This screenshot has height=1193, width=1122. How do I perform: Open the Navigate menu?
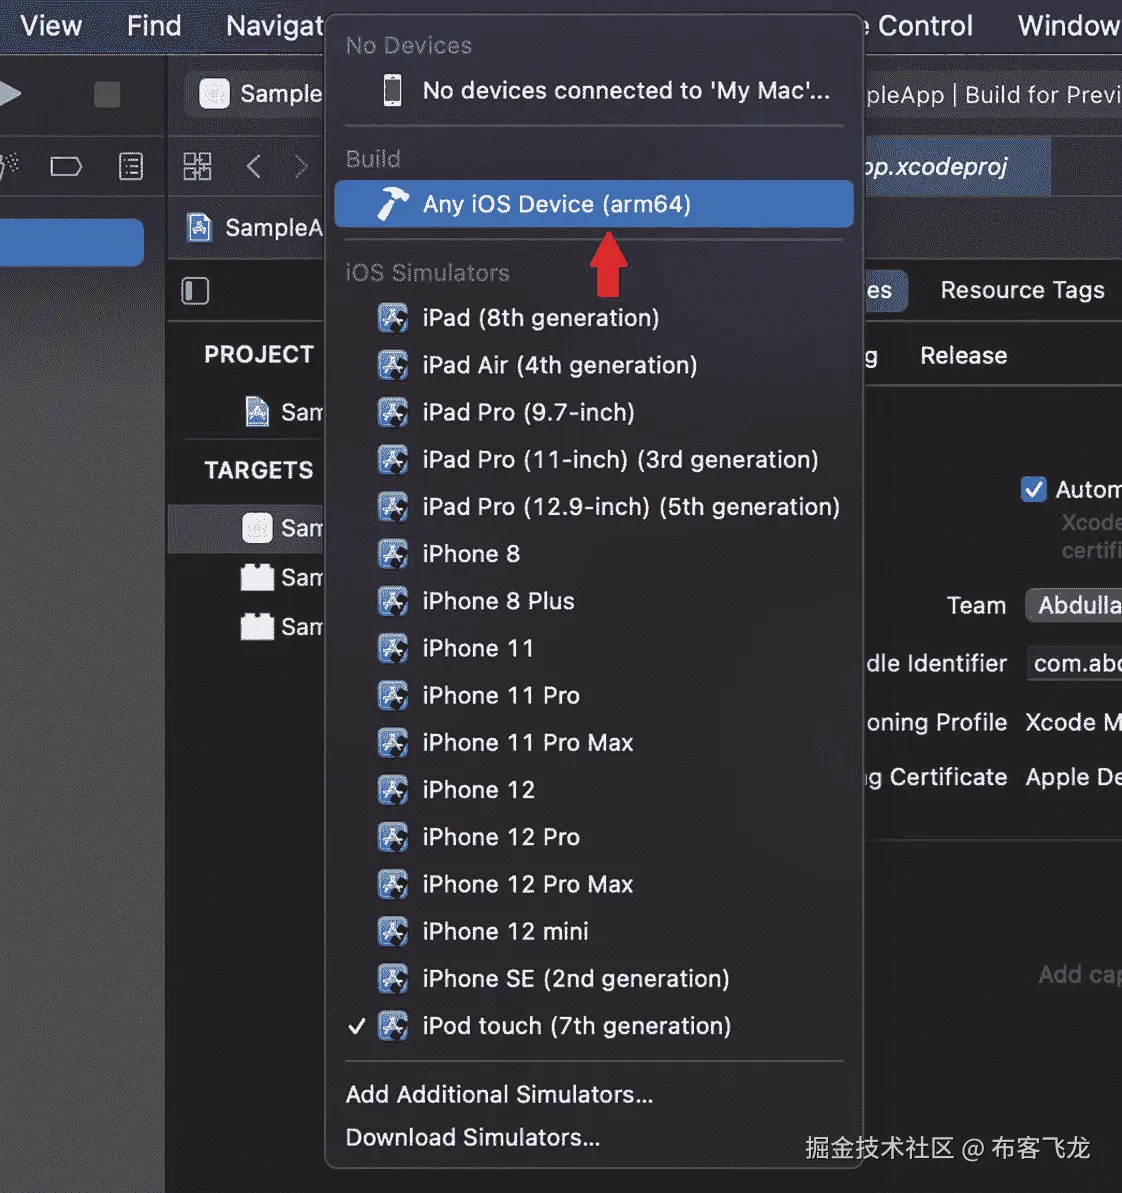click(x=275, y=26)
